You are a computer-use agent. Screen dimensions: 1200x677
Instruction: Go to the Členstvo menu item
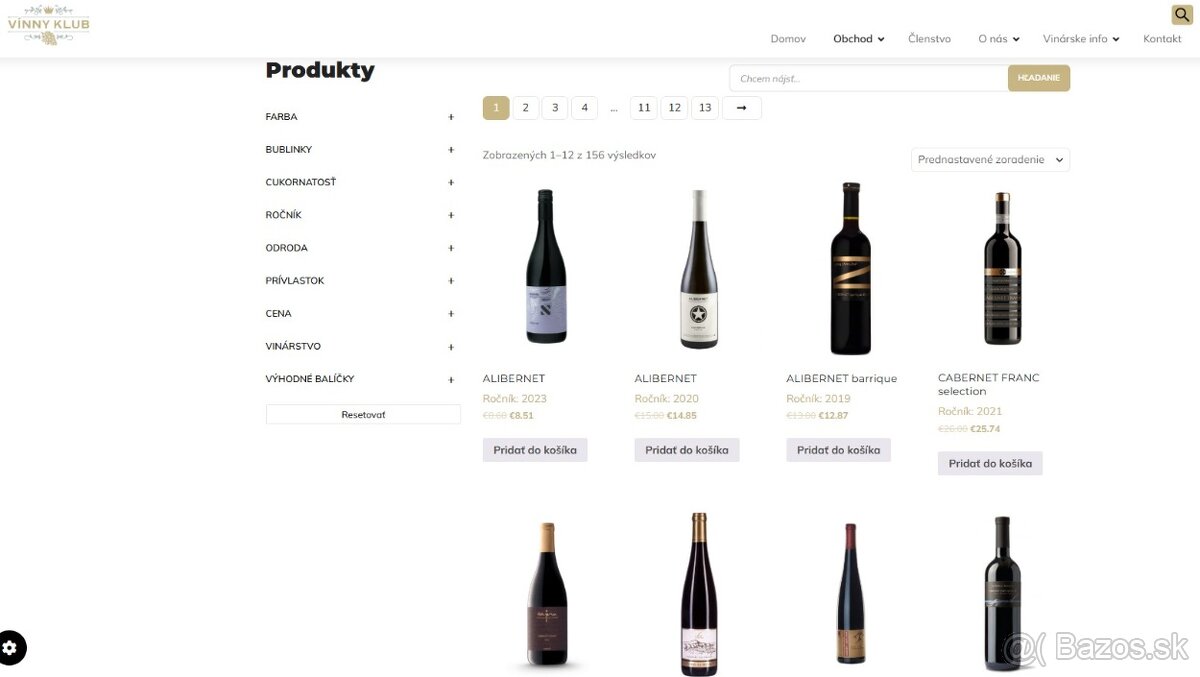pos(929,39)
